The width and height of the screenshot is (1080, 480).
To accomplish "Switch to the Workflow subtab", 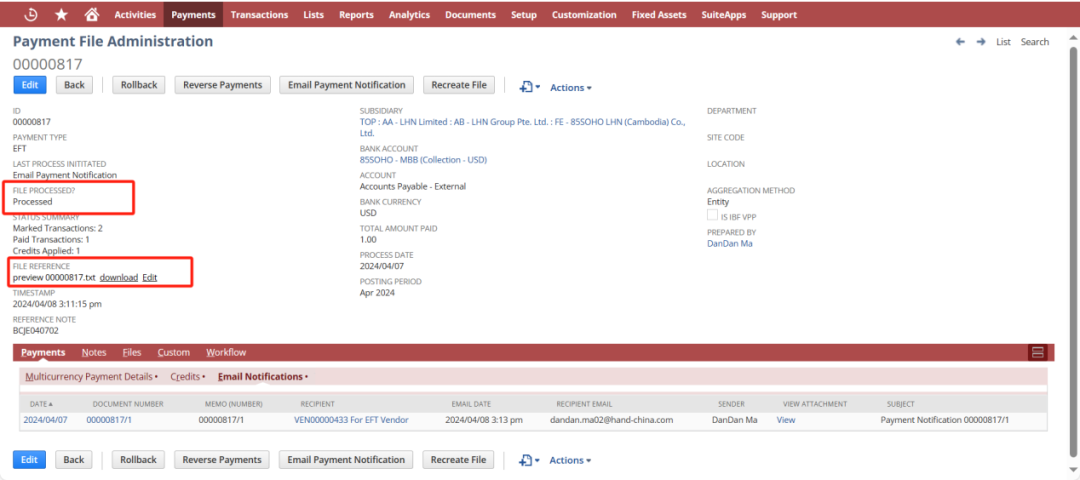I will [x=226, y=353].
